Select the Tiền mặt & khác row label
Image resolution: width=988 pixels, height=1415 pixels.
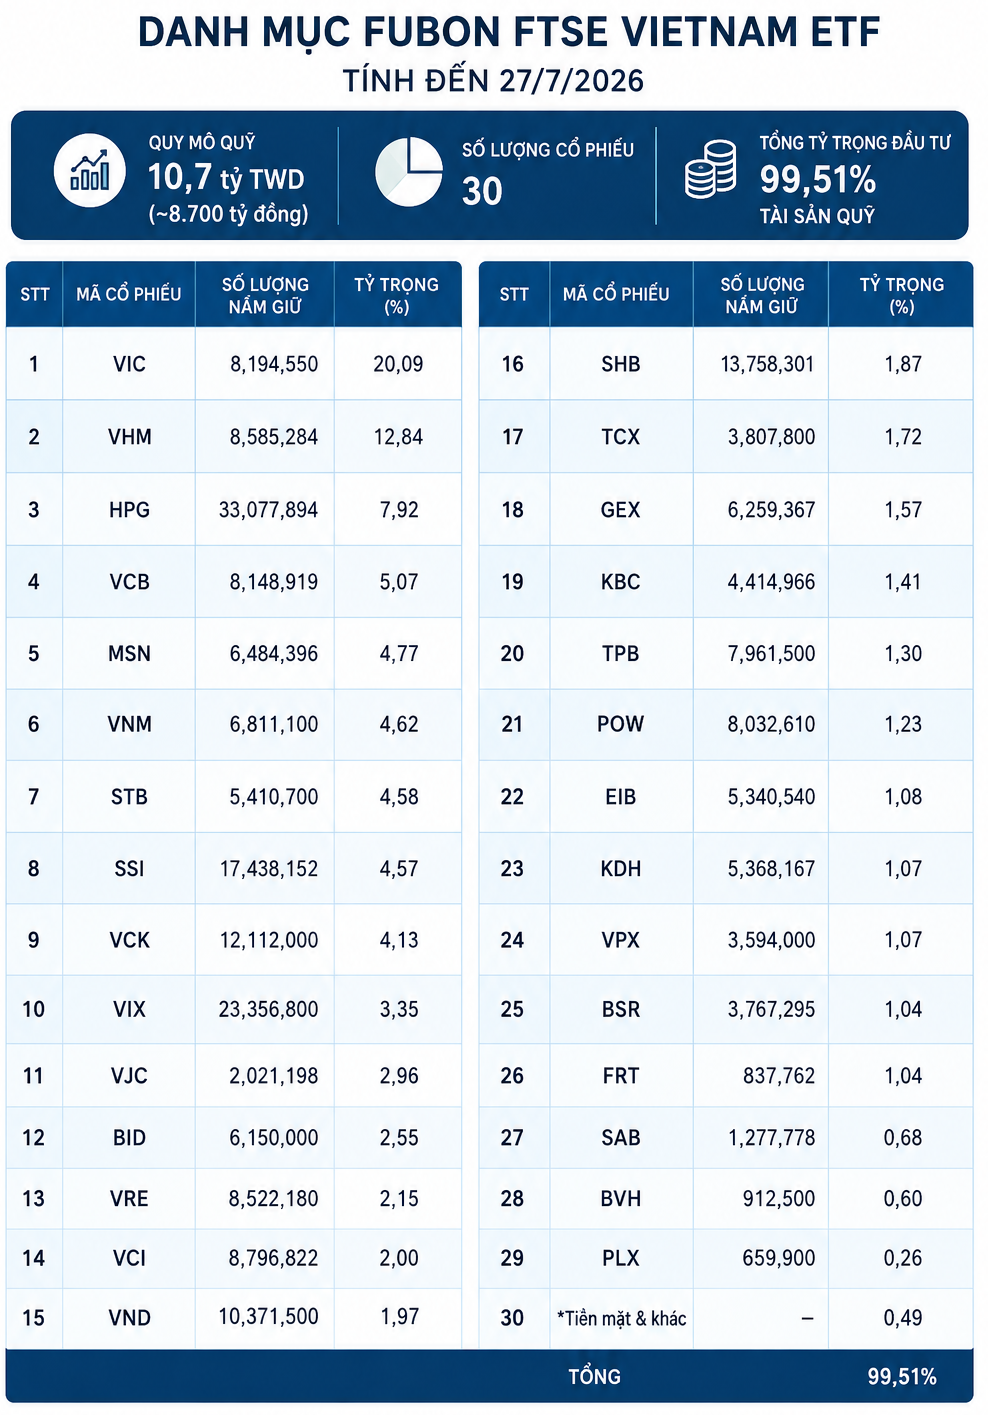(x=622, y=1318)
